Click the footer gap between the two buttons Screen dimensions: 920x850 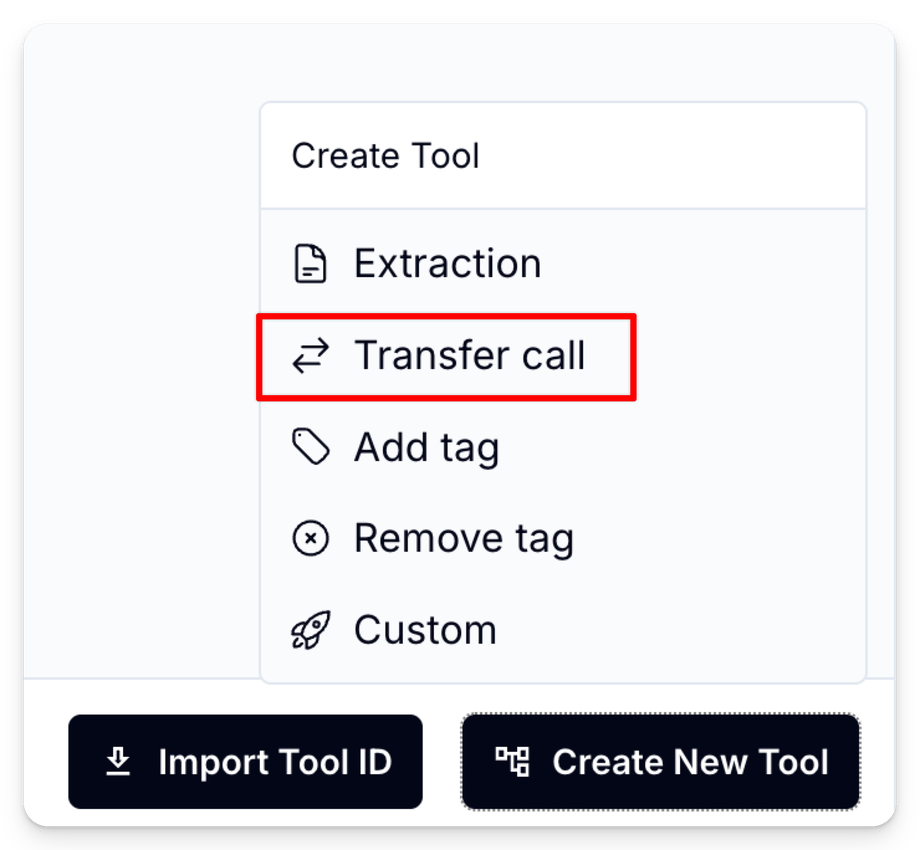pyautogui.click(x=441, y=762)
